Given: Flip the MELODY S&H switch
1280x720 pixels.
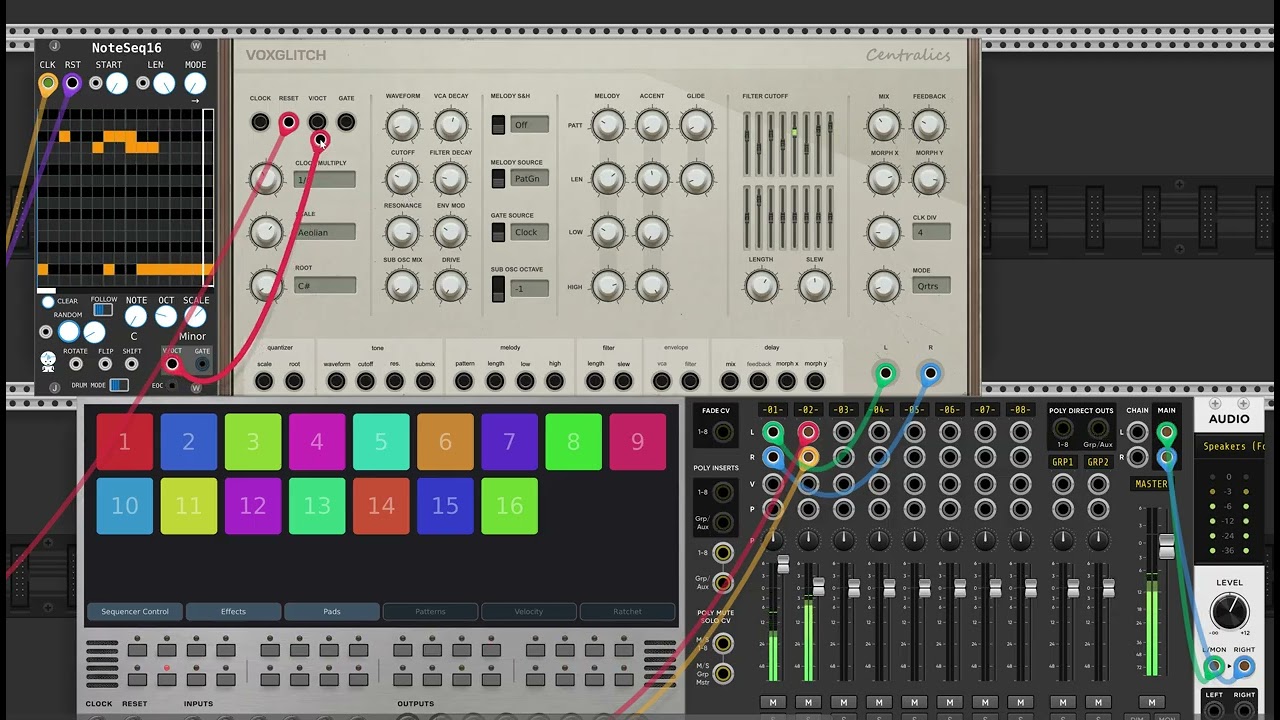Looking at the screenshot, I should tap(498, 125).
